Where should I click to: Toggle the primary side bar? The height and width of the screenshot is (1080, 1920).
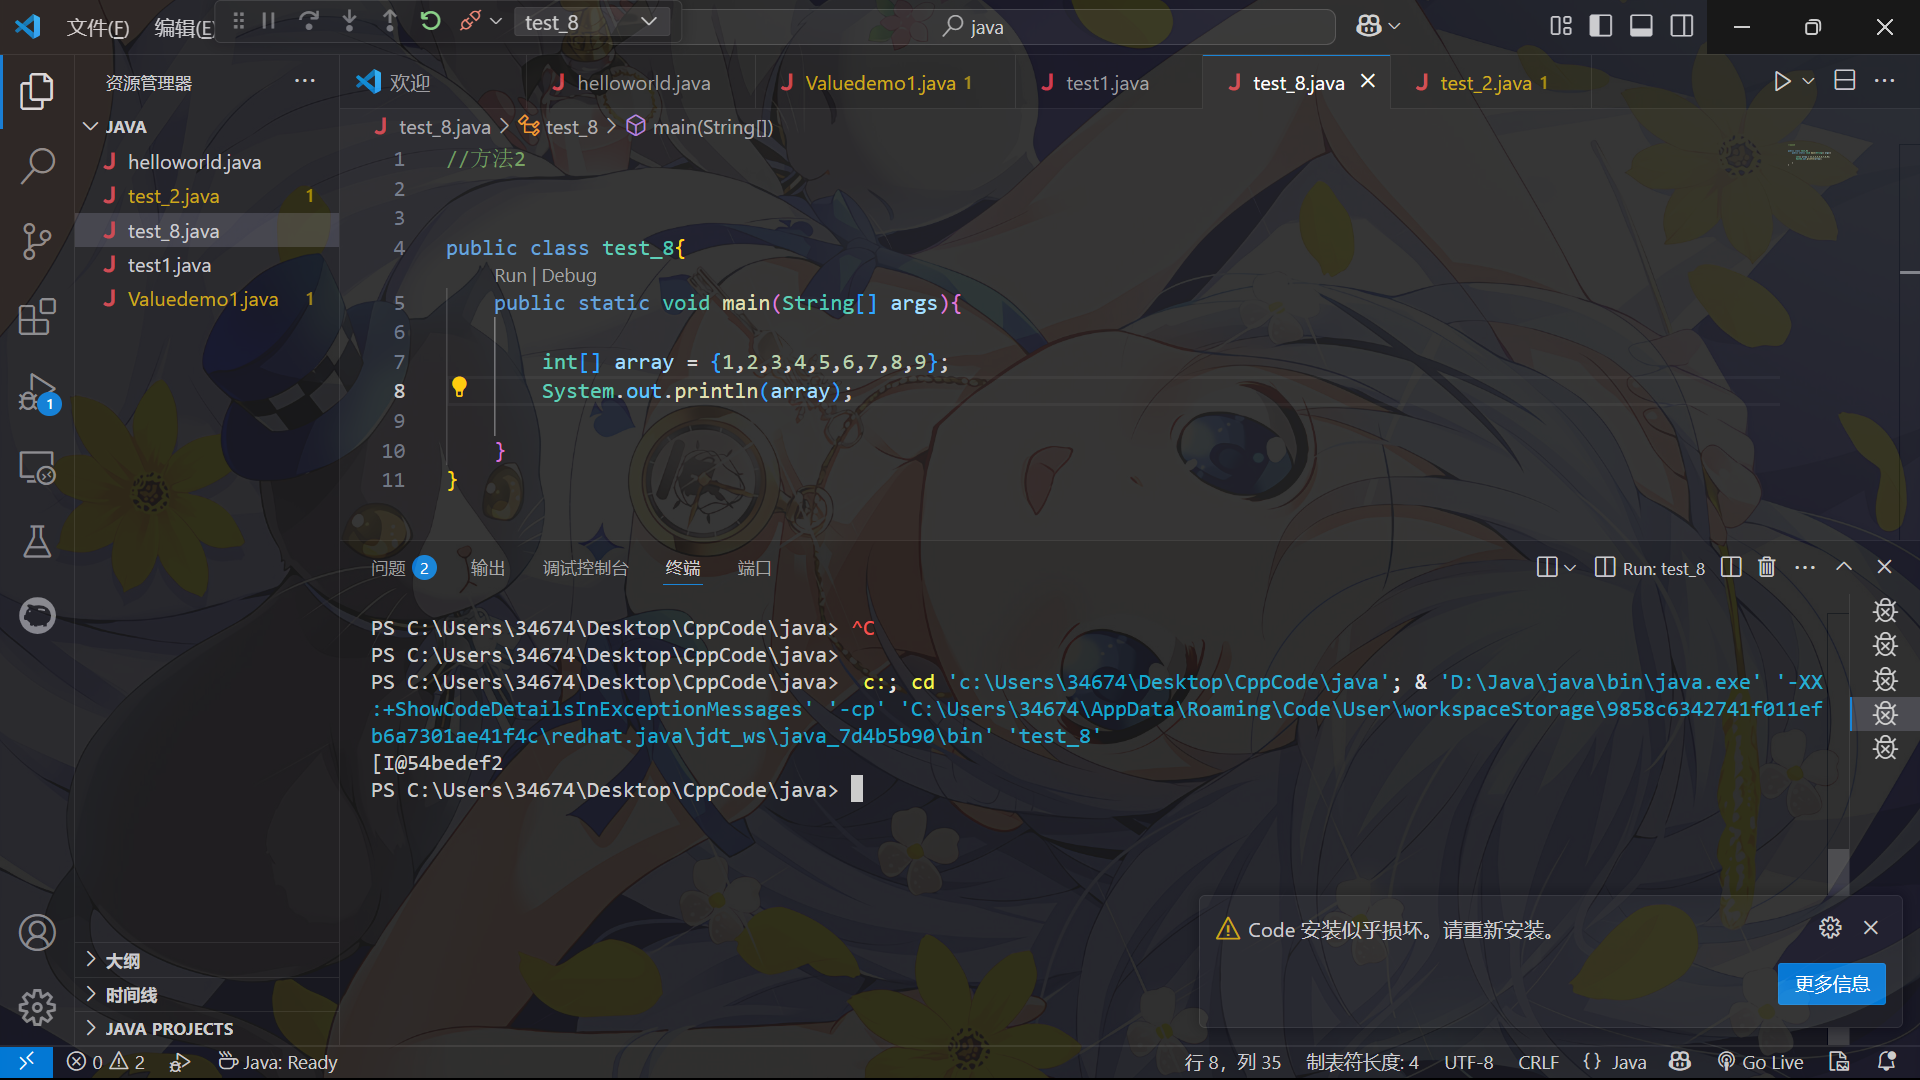click(x=1601, y=26)
